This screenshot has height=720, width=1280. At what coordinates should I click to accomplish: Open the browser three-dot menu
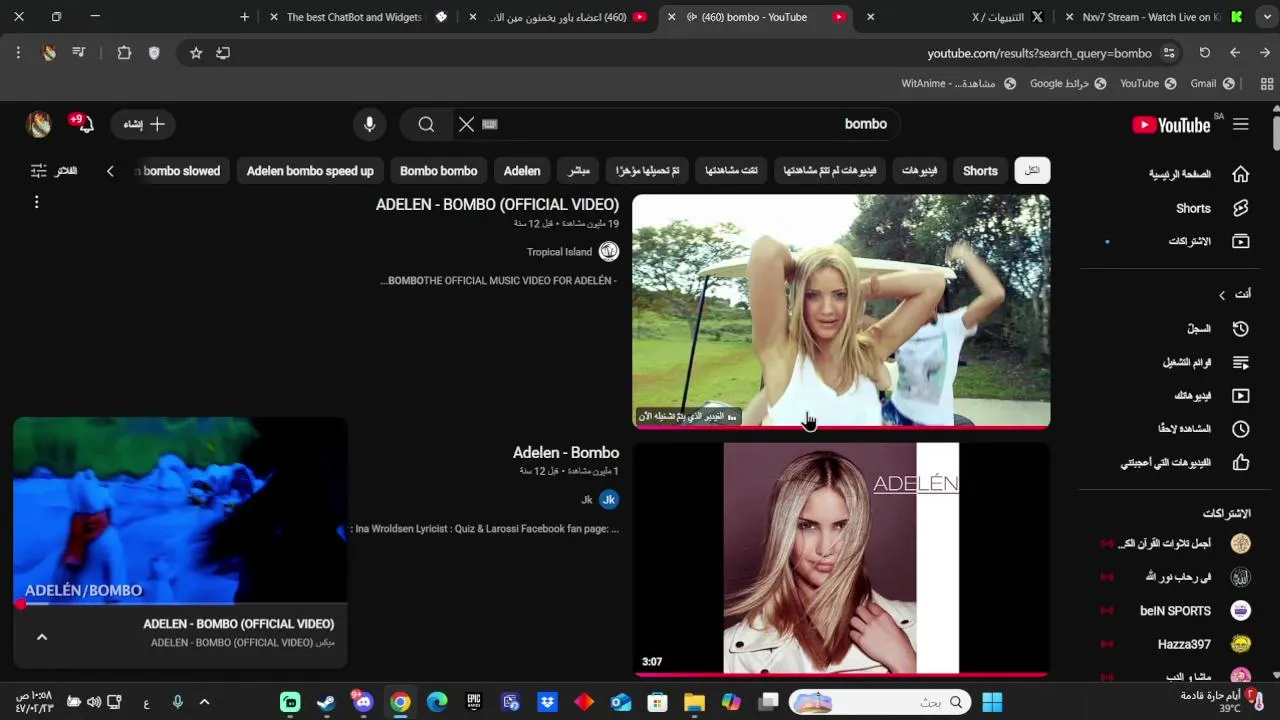18,53
